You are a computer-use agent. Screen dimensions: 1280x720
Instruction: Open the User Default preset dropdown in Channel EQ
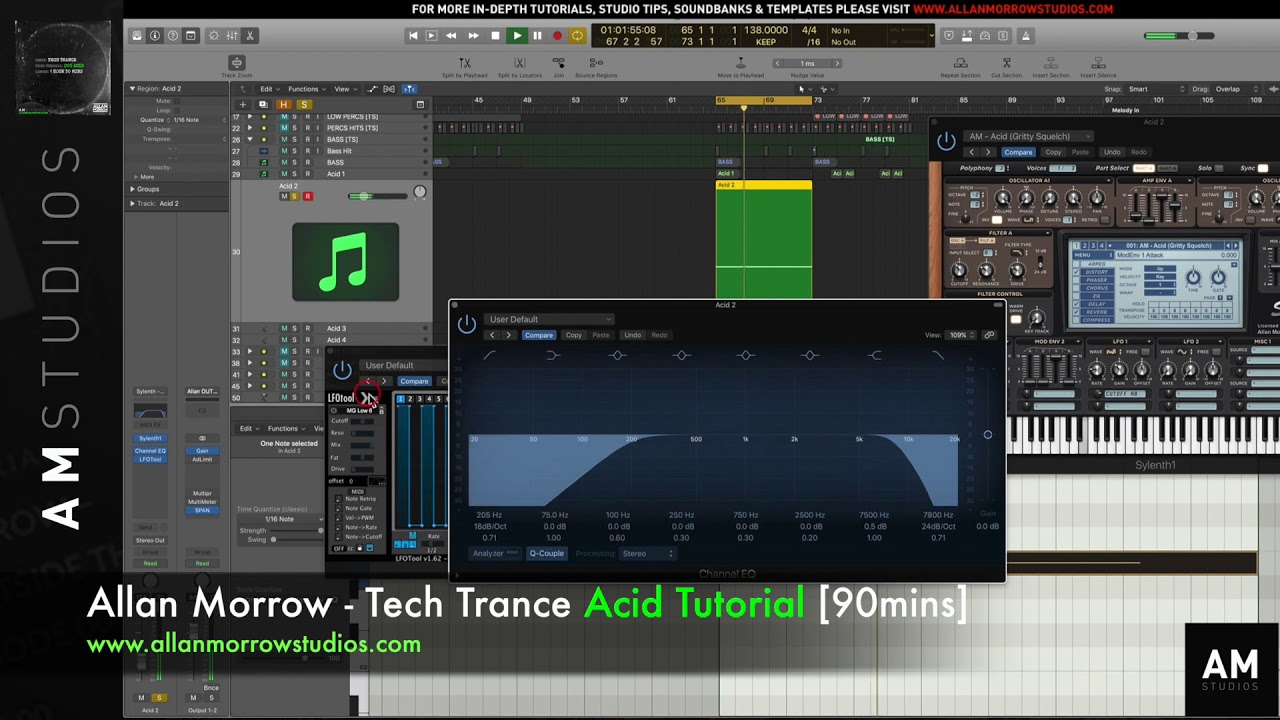(548, 319)
